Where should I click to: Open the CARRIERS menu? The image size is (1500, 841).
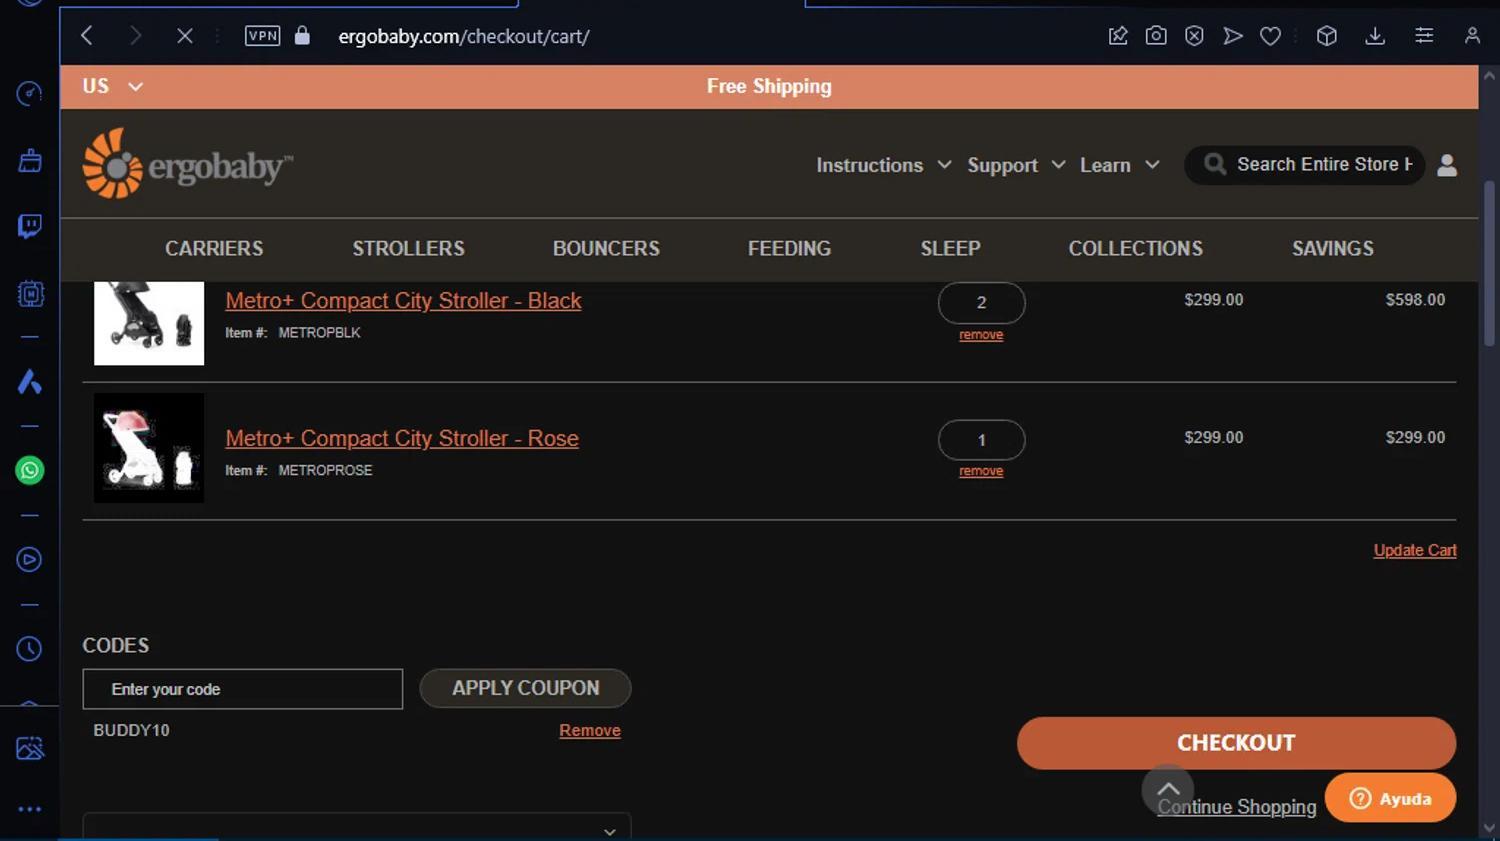click(214, 248)
